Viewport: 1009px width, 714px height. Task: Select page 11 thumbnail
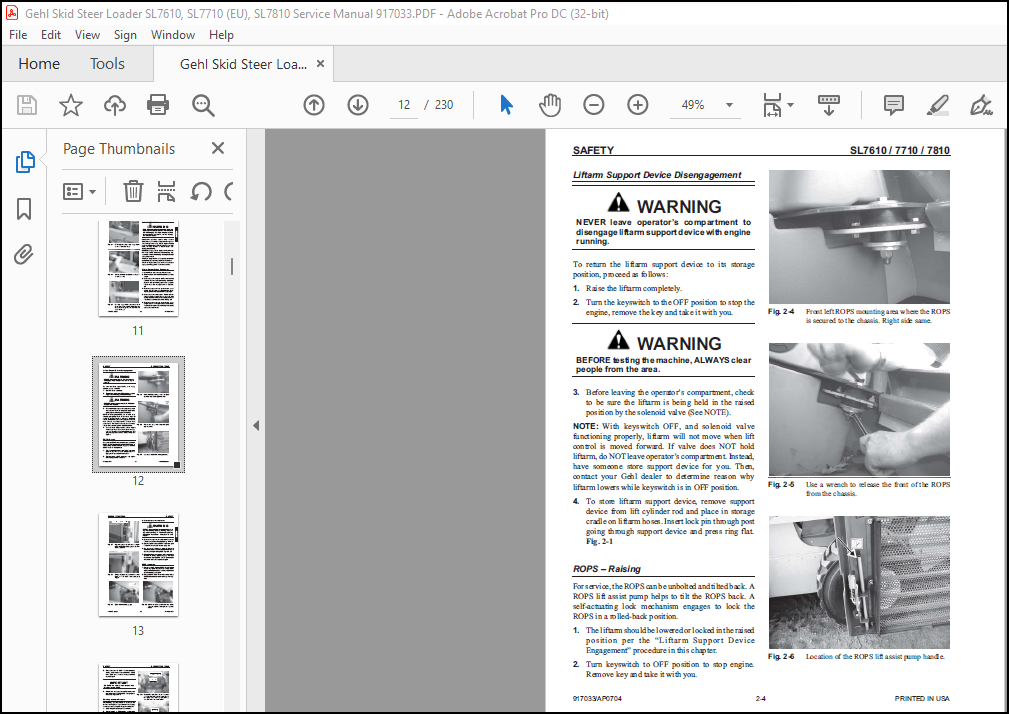pyautogui.click(x=138, y=268)
